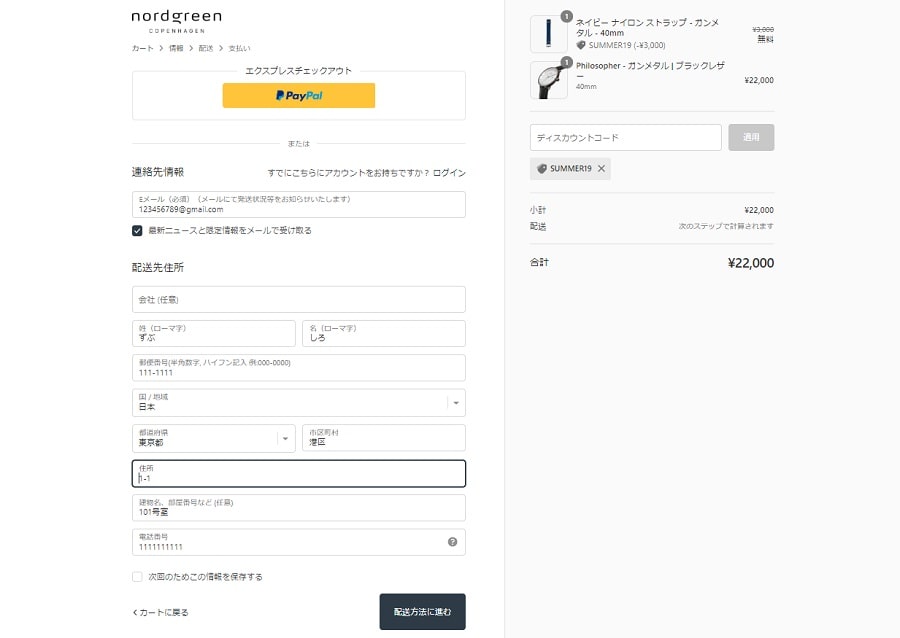Select the 配送 breadcrumb step
The height and width of the screenshot is (638, 900).
point(205,48)
